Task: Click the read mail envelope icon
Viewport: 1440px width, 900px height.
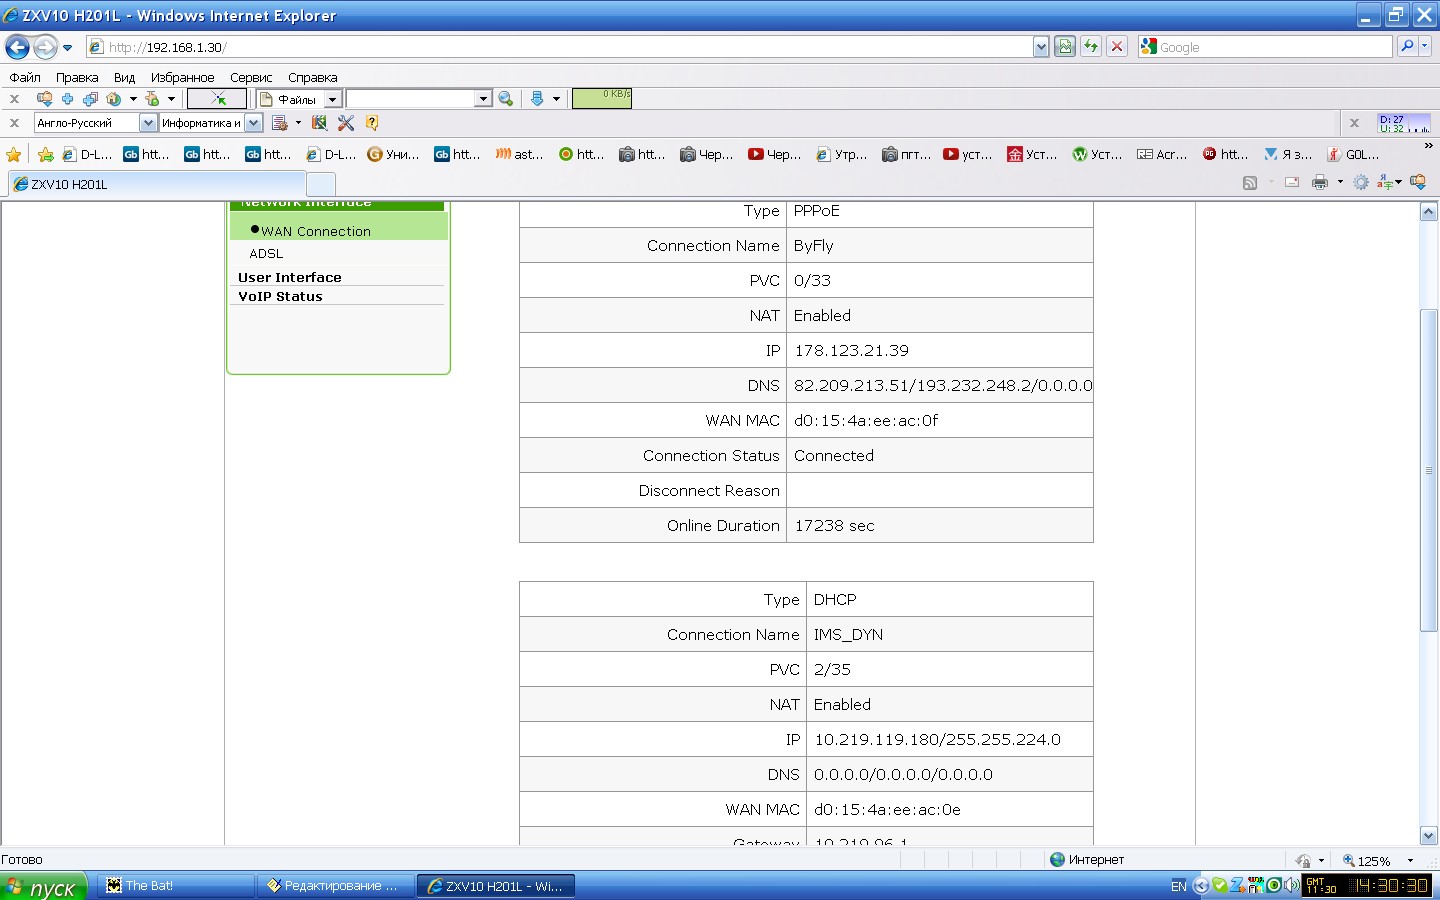Action: tap(1292, 182)
